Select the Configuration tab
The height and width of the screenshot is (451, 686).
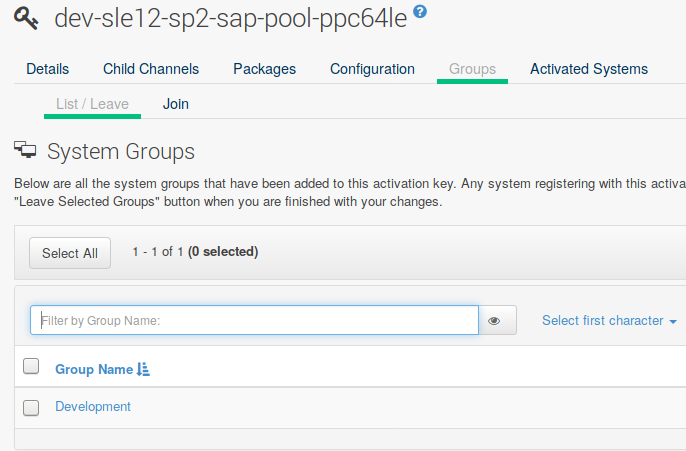point(372,69)
